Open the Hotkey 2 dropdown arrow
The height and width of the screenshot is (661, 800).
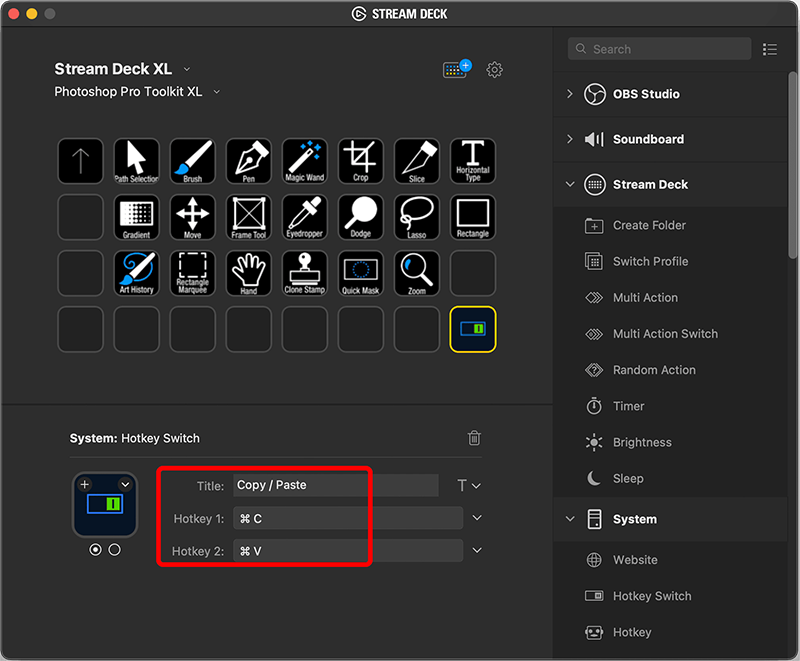(477, 550)
